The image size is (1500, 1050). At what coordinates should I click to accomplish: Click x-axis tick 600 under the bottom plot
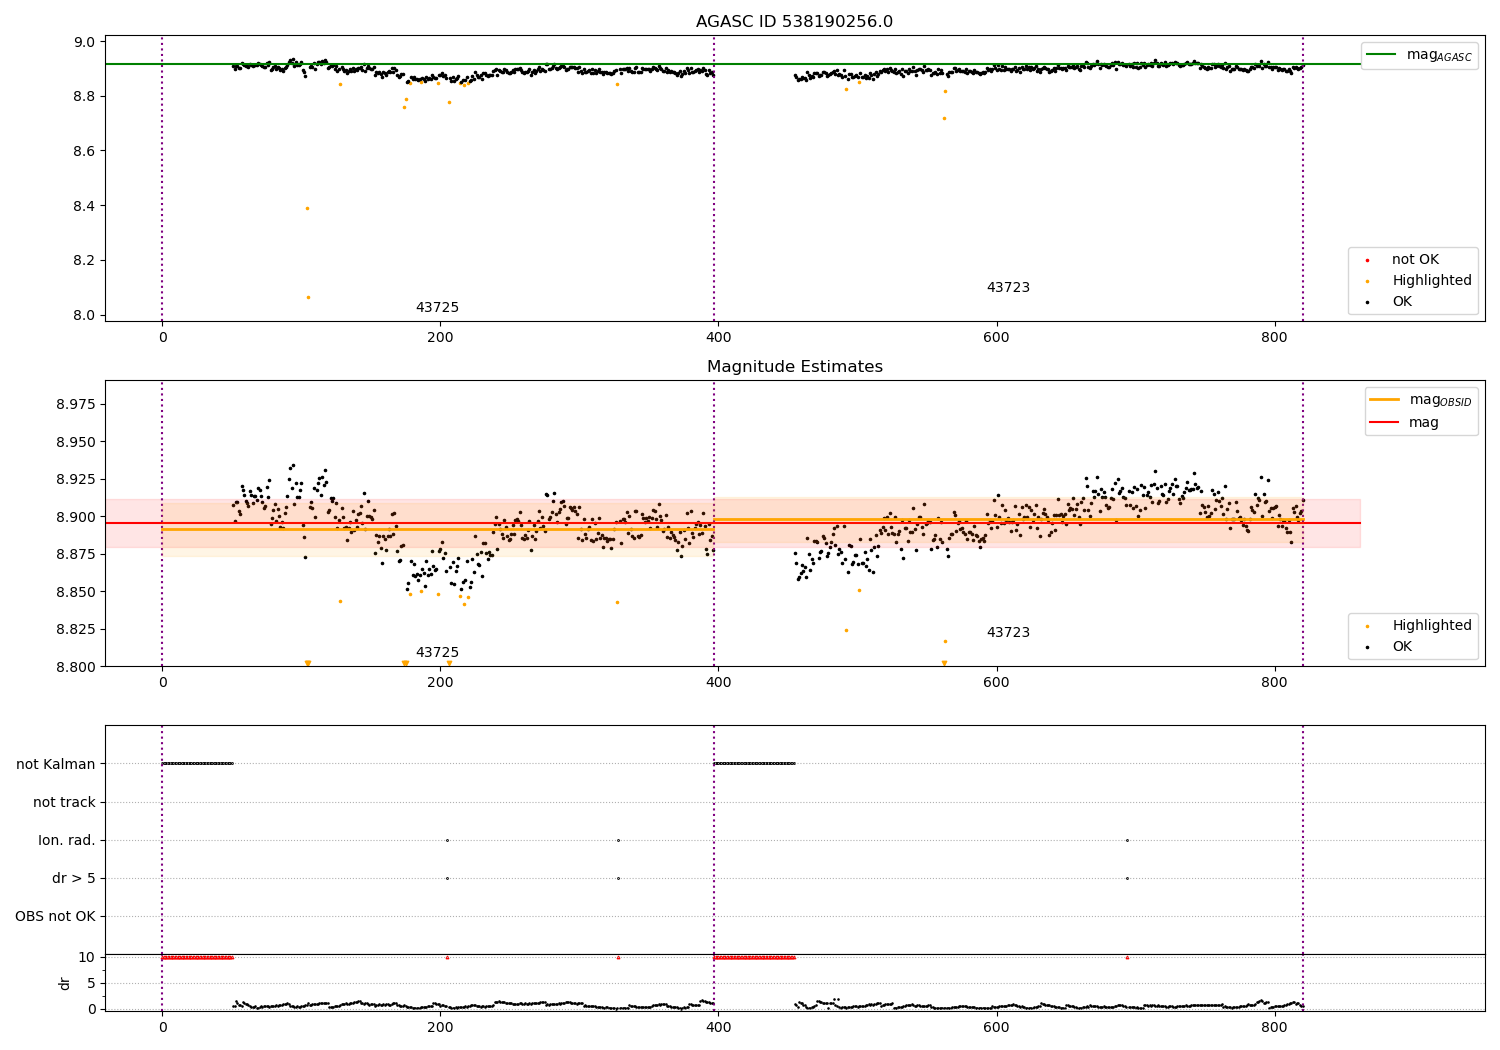click(x=997, y=1028)
